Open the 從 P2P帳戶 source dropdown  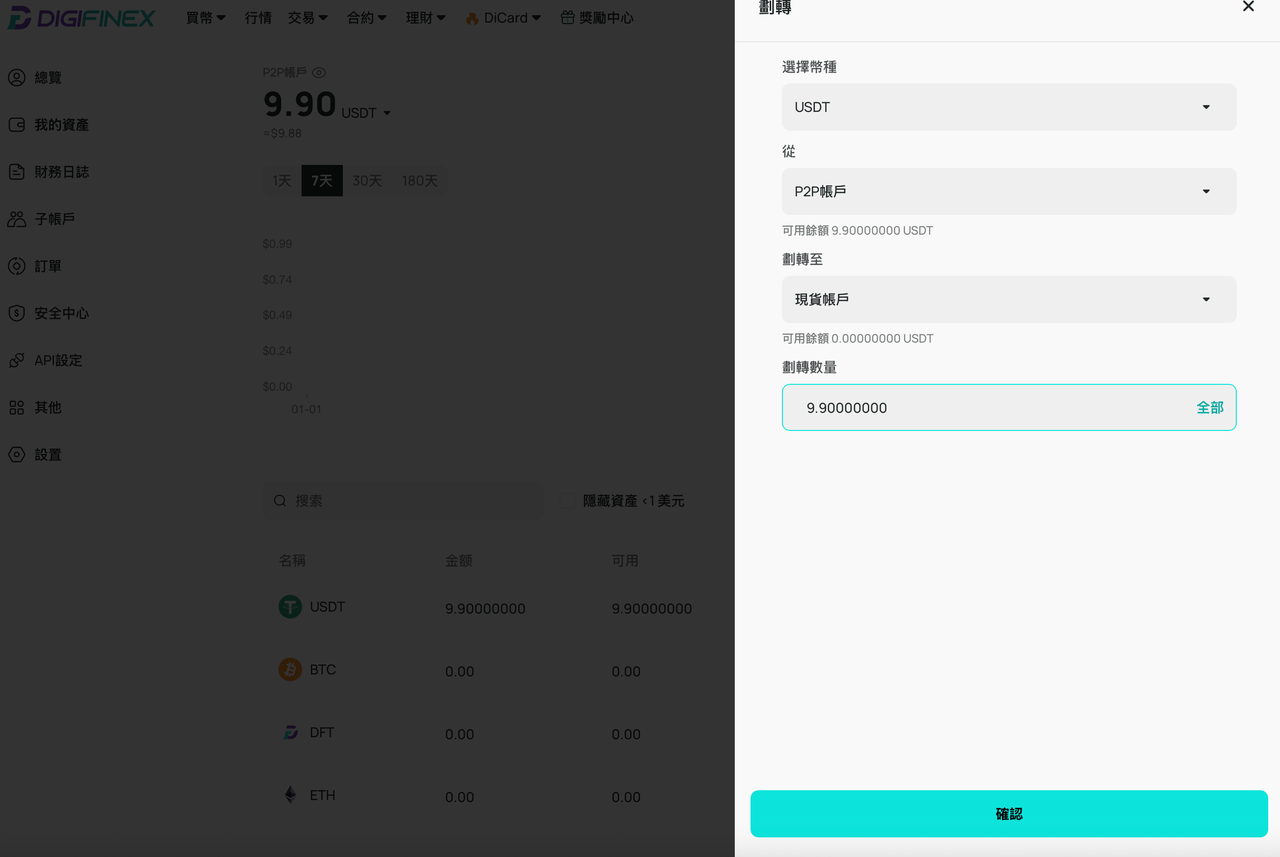coord(1009,191)
